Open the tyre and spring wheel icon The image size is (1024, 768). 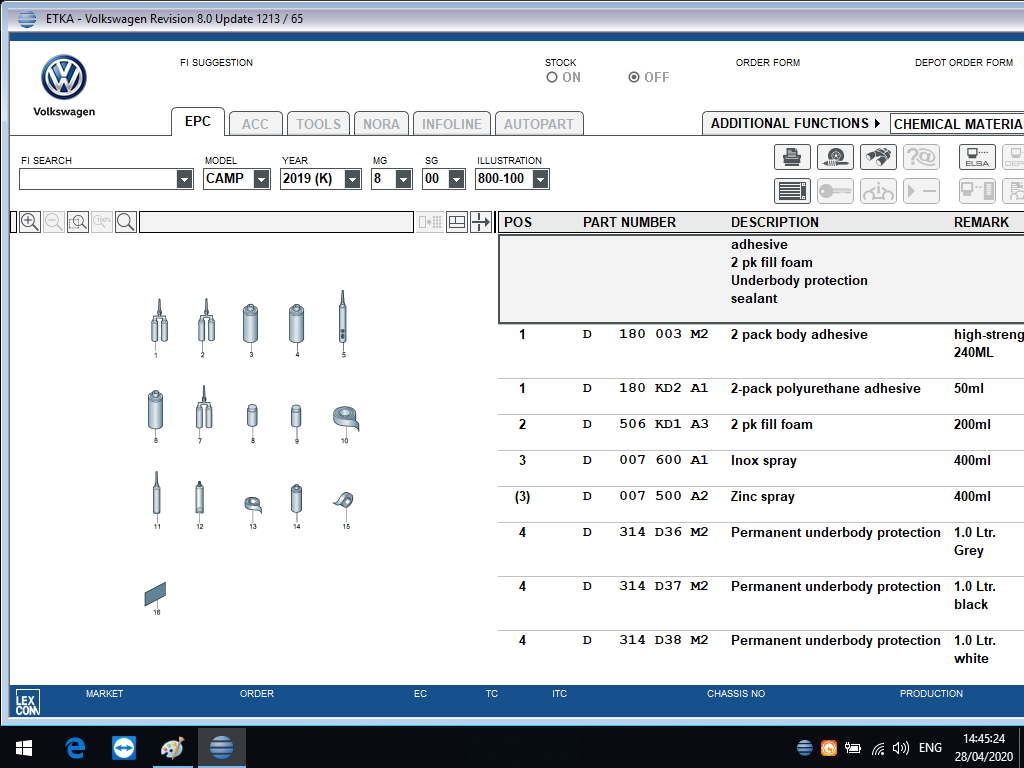tap(835, 157)
